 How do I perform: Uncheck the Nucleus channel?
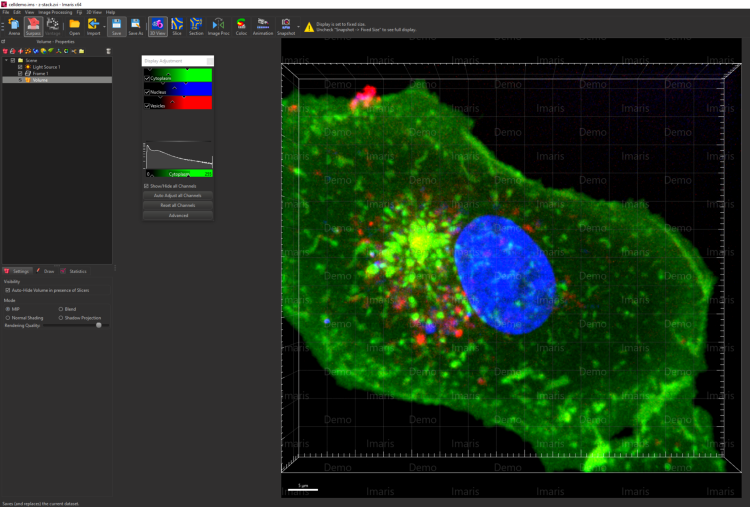(x=148, y=91)
